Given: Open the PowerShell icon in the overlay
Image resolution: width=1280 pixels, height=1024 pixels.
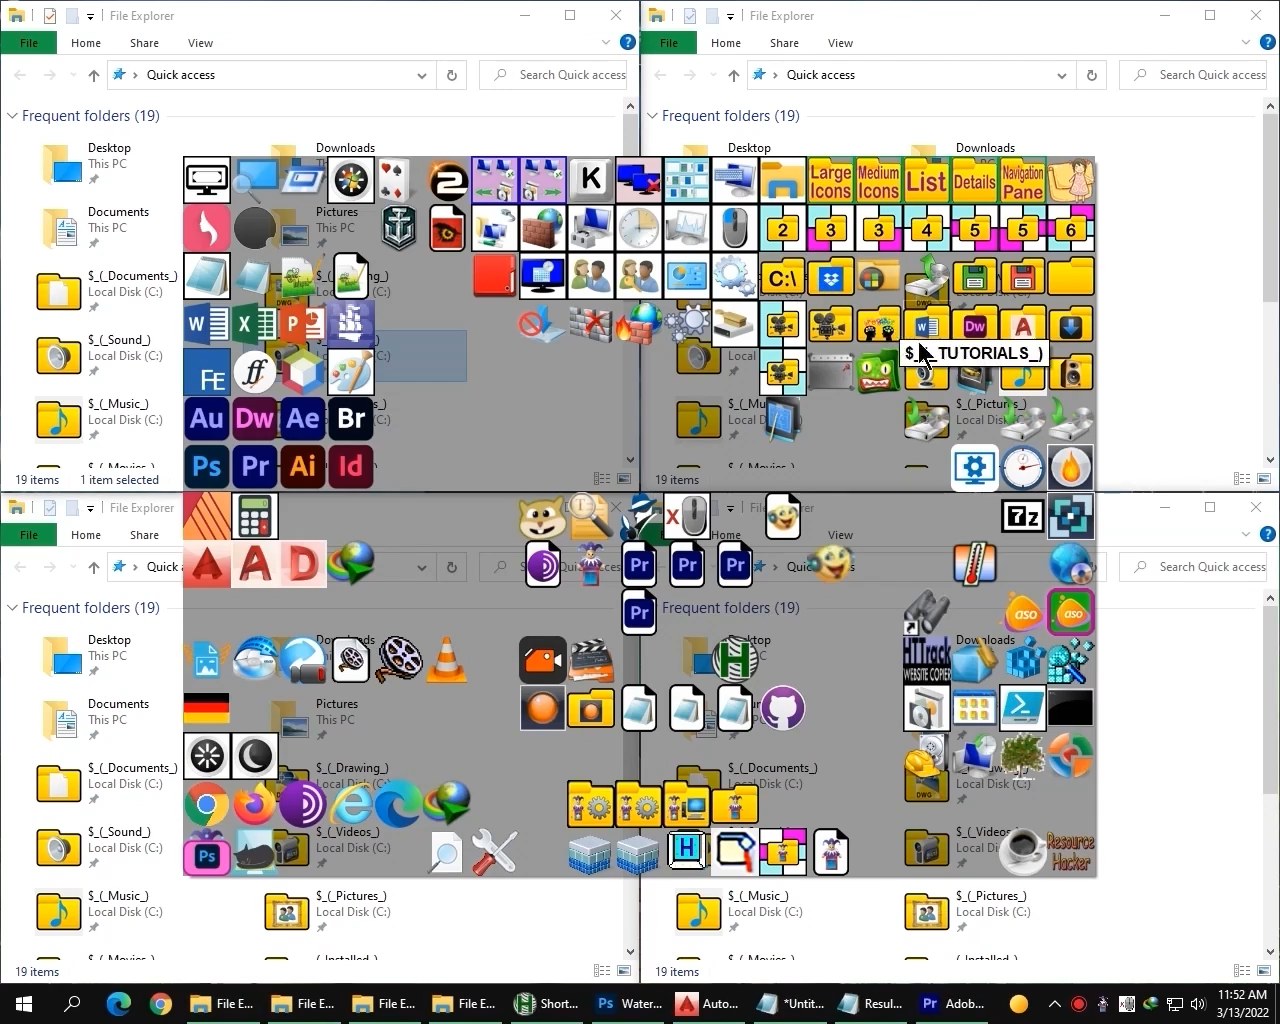Looking at the screenshot, I should tap(1023, 708).
